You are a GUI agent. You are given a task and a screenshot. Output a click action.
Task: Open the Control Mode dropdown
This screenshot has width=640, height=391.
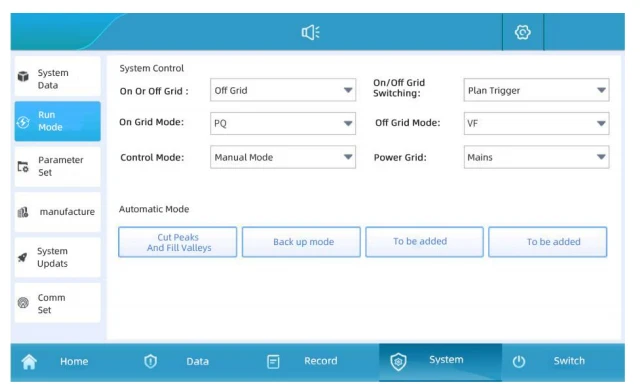[283, 157]
